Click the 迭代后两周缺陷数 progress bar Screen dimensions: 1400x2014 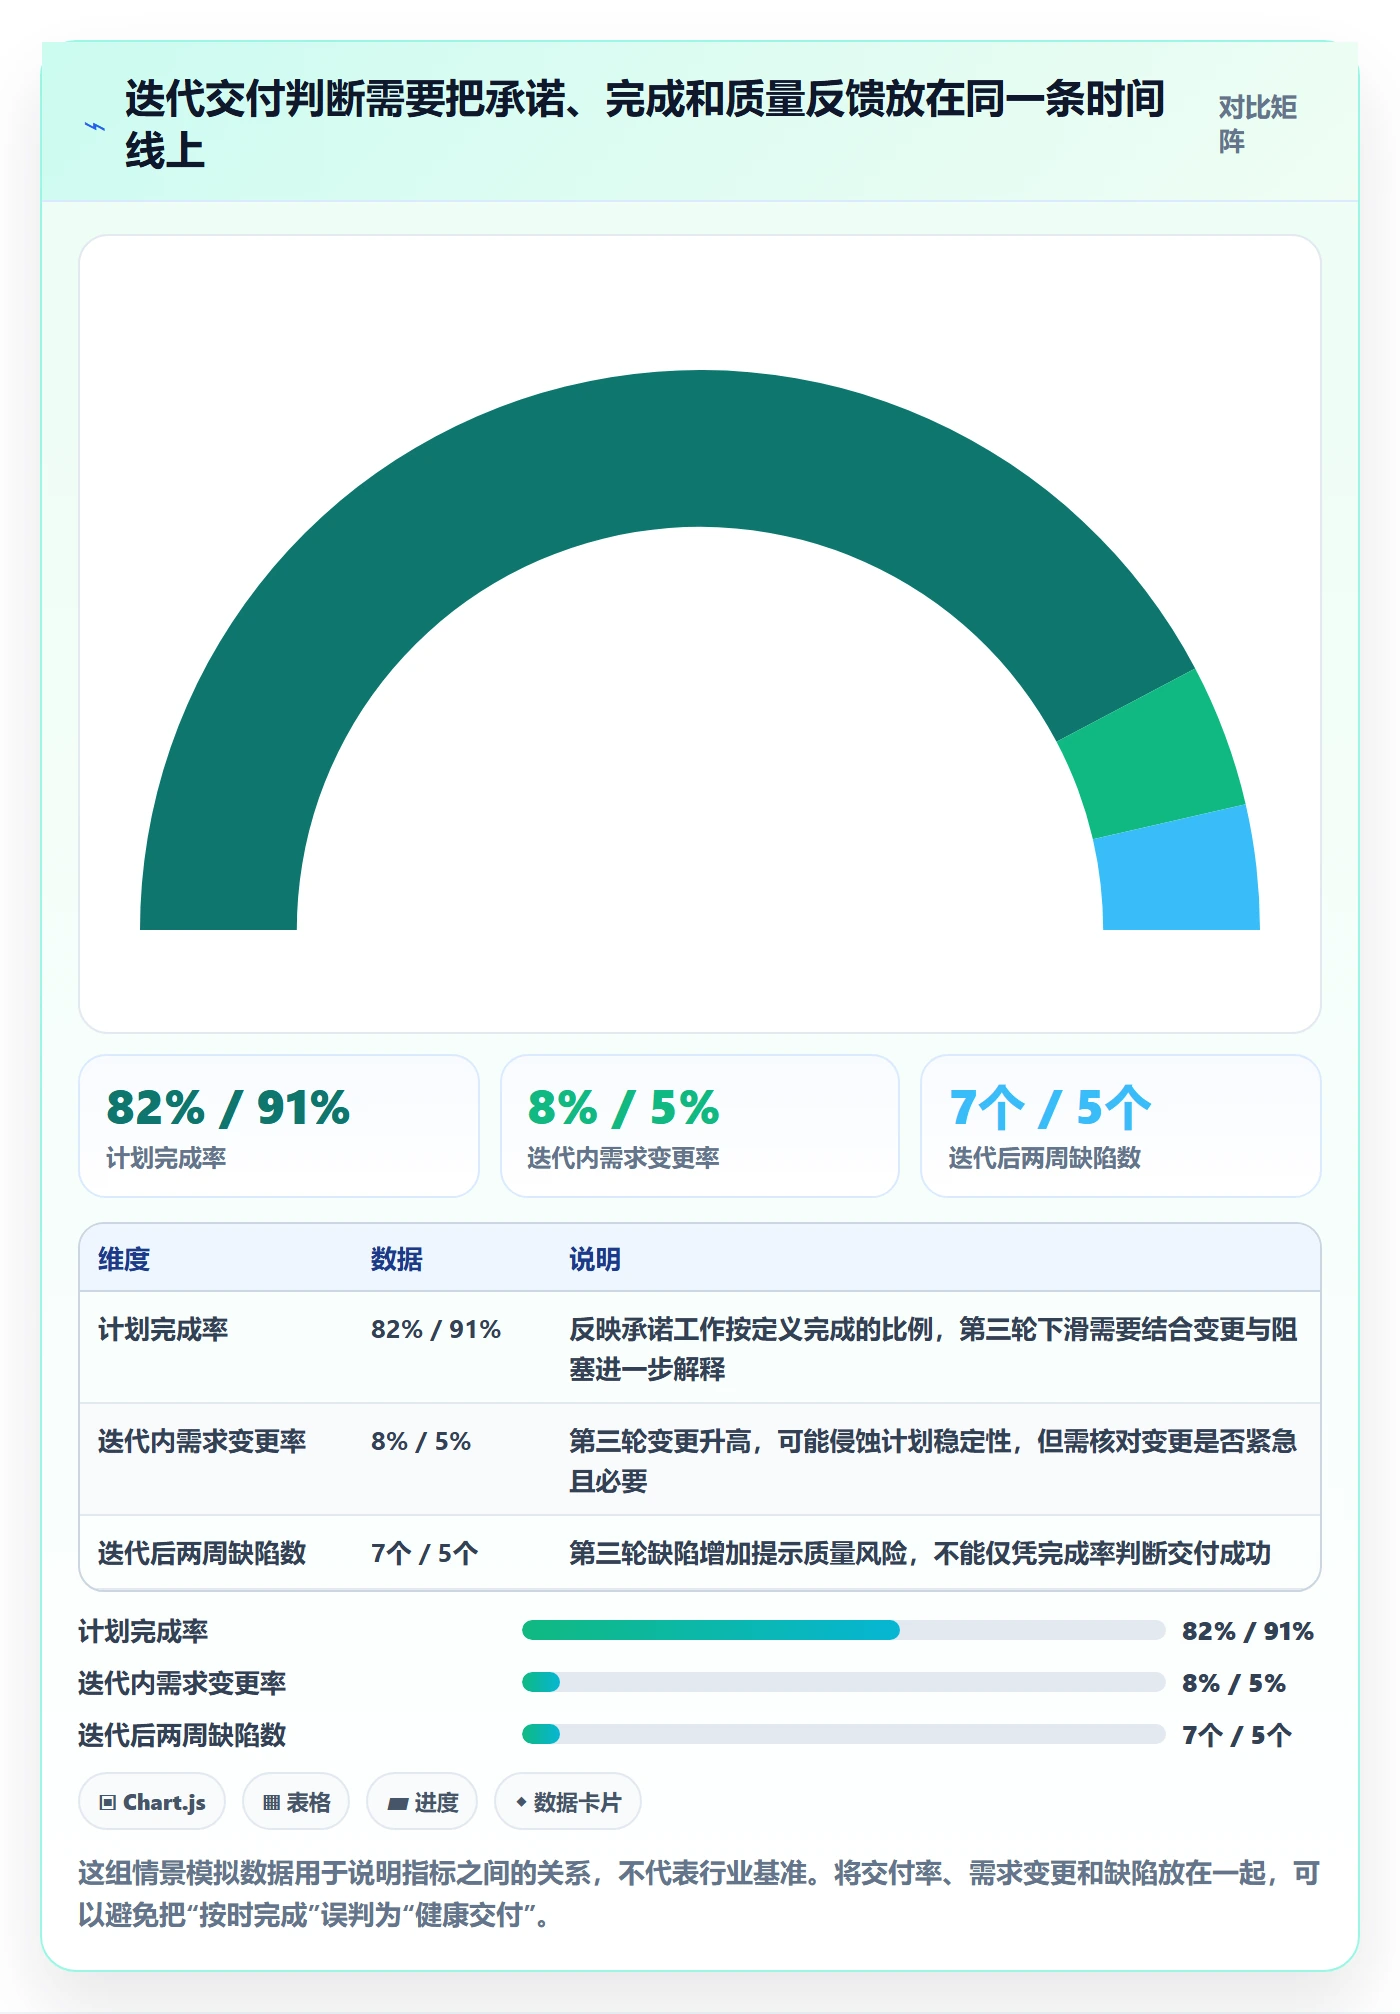click(844, 1735)
